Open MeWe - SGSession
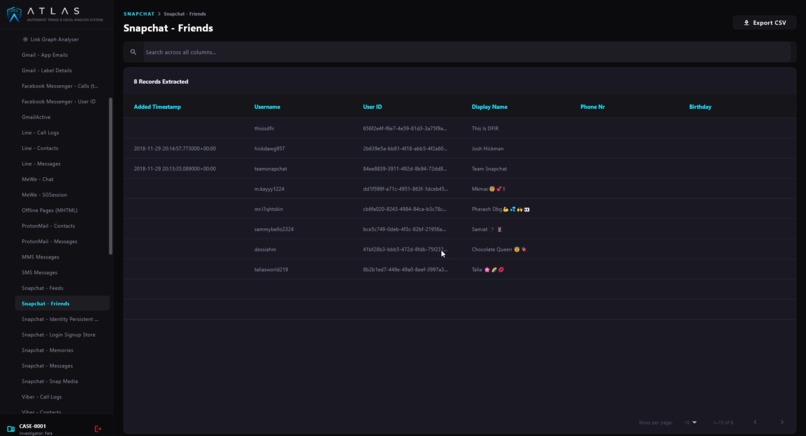 coord(44,195)
